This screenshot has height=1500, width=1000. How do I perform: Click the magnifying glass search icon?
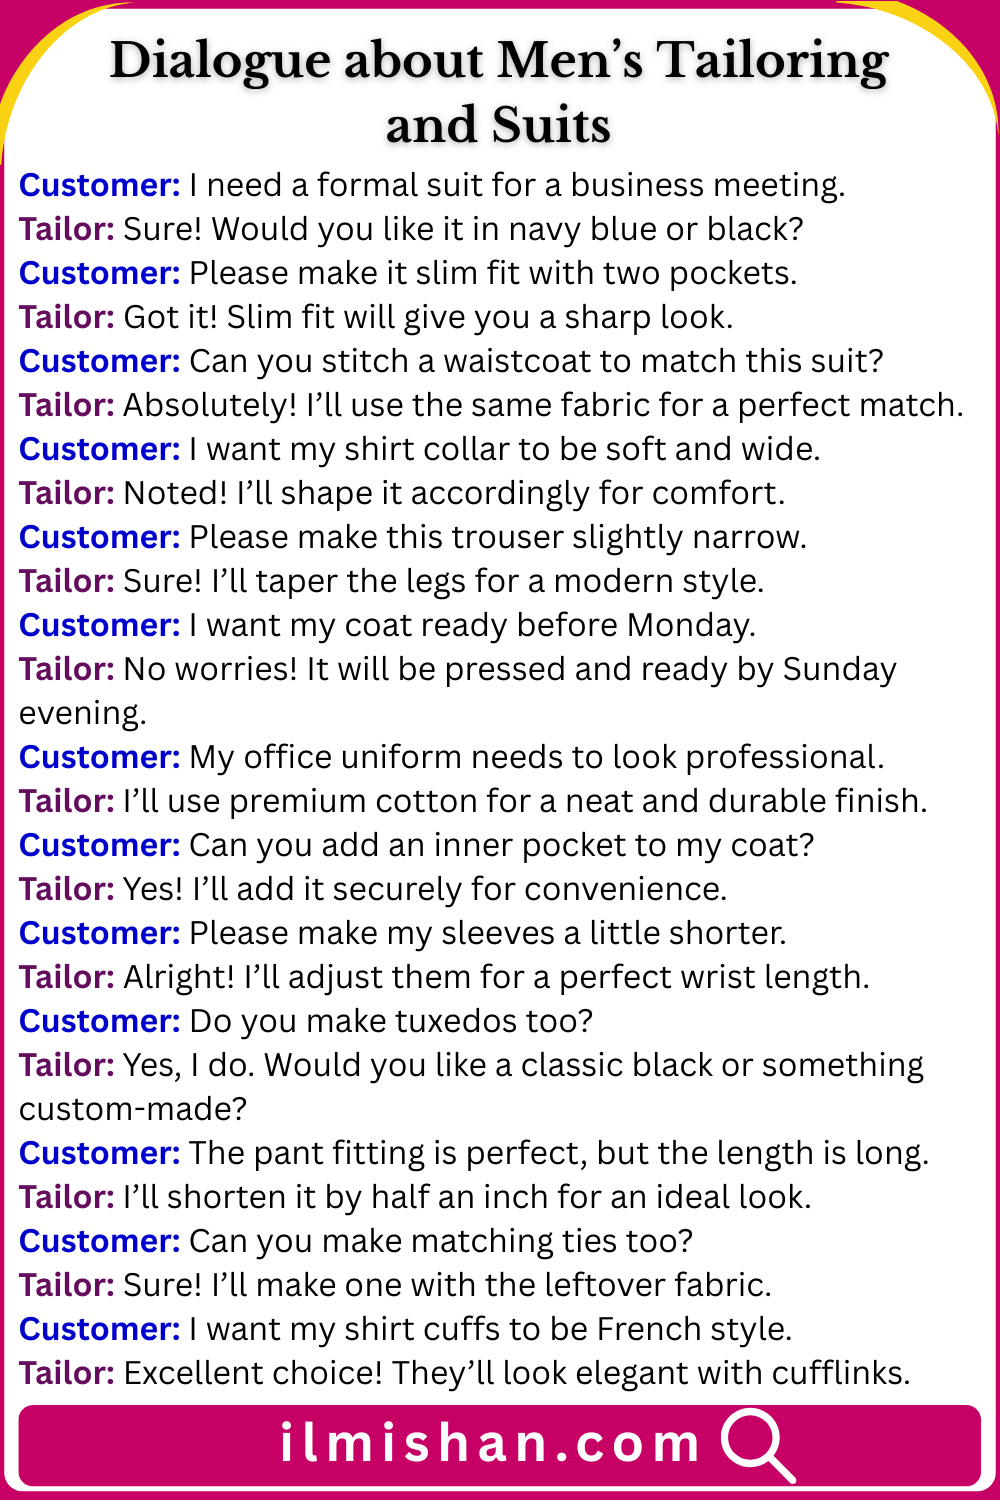[x=757, y=1444]
